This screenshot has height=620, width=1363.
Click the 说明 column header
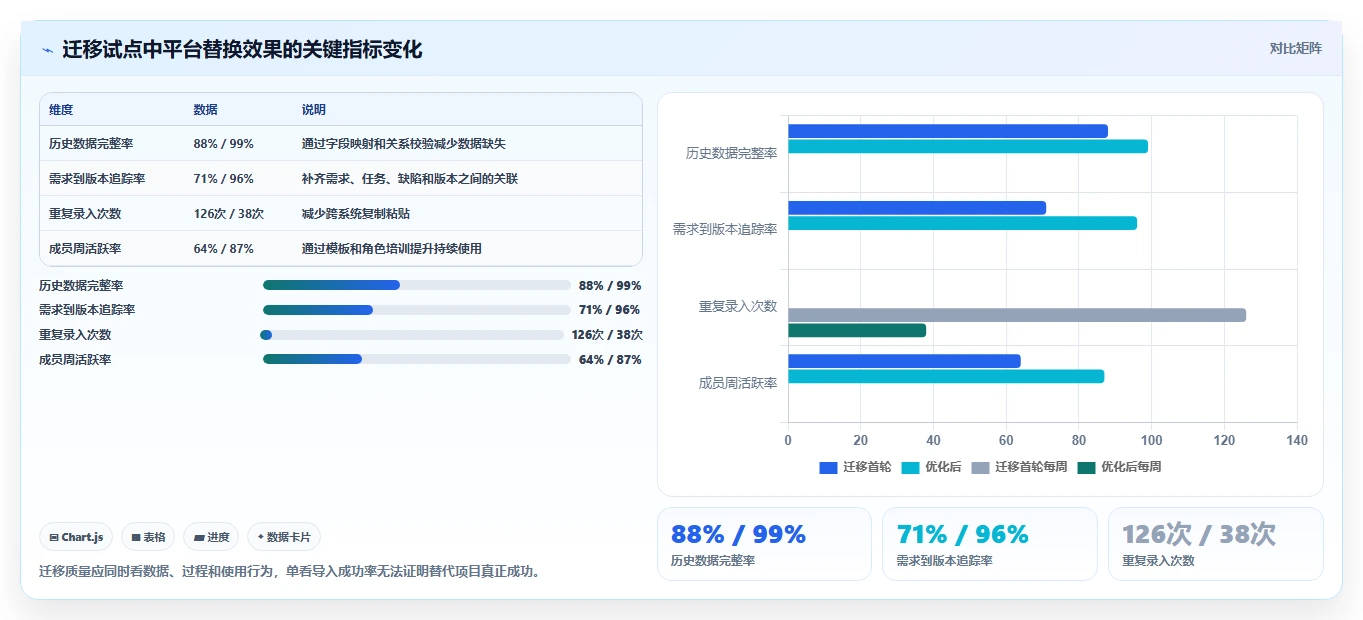tap(314, 110)
